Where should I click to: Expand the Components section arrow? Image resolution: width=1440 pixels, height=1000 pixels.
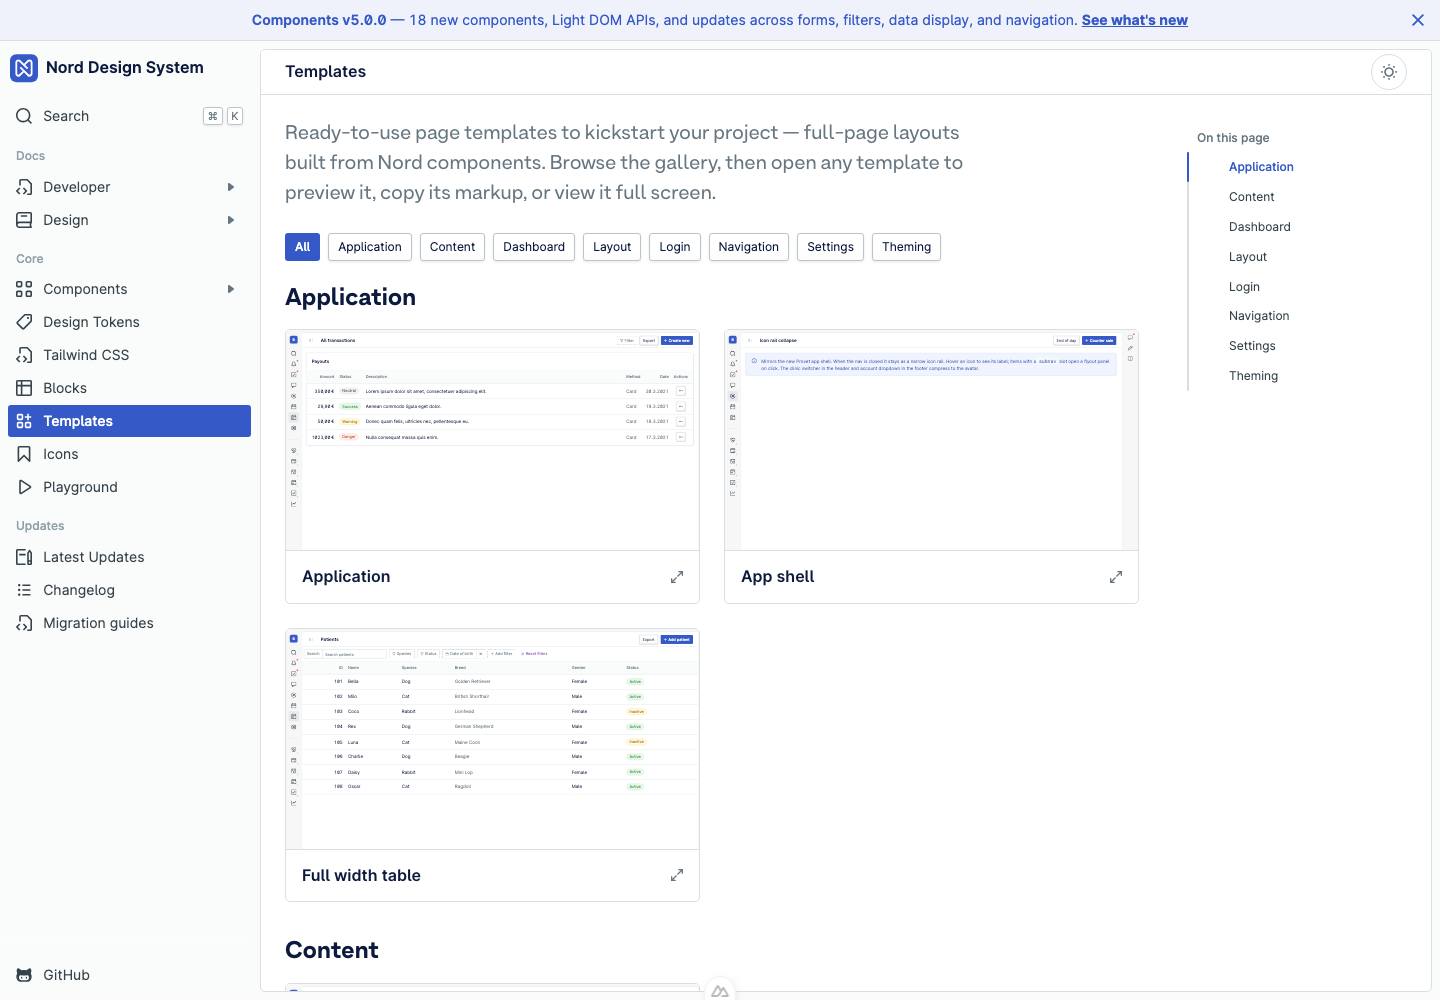pyautogui.click(x=231, y=289)
